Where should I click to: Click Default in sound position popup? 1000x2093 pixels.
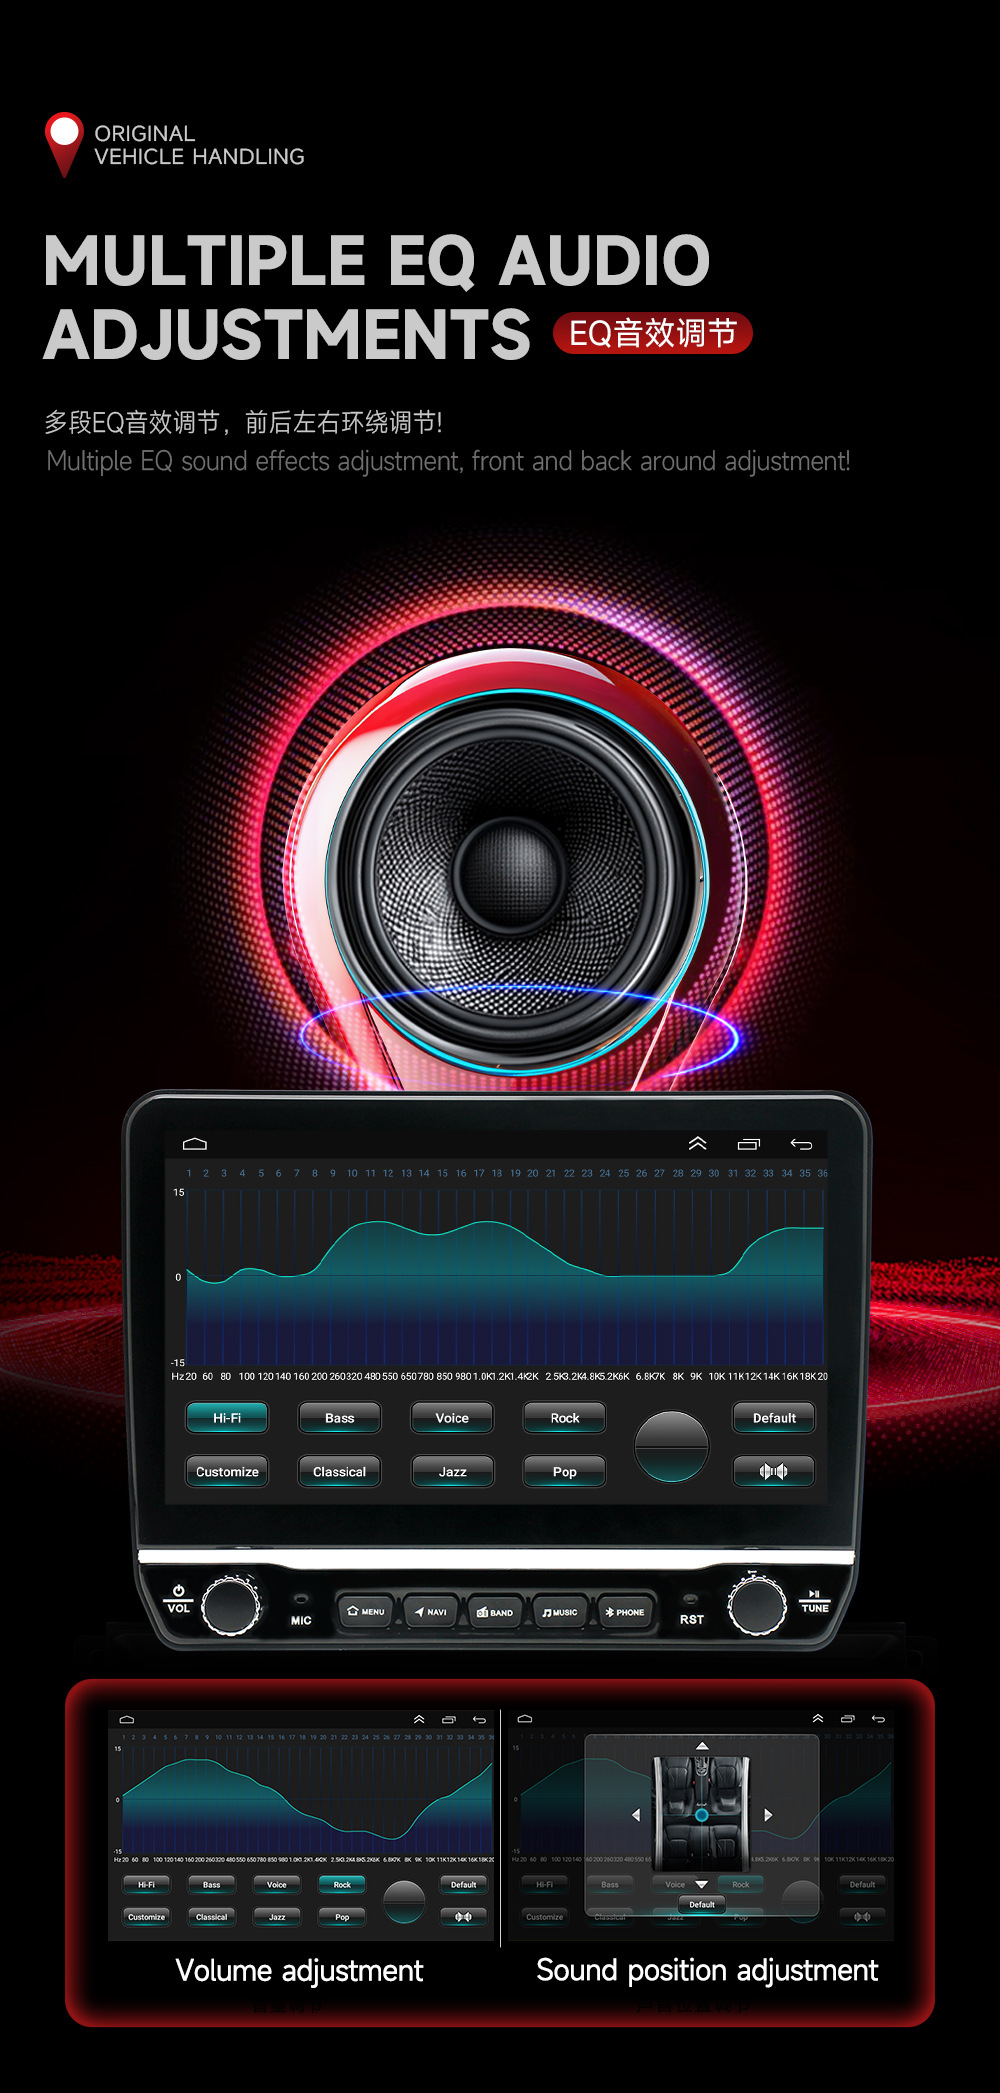[x=702, y=1905]
